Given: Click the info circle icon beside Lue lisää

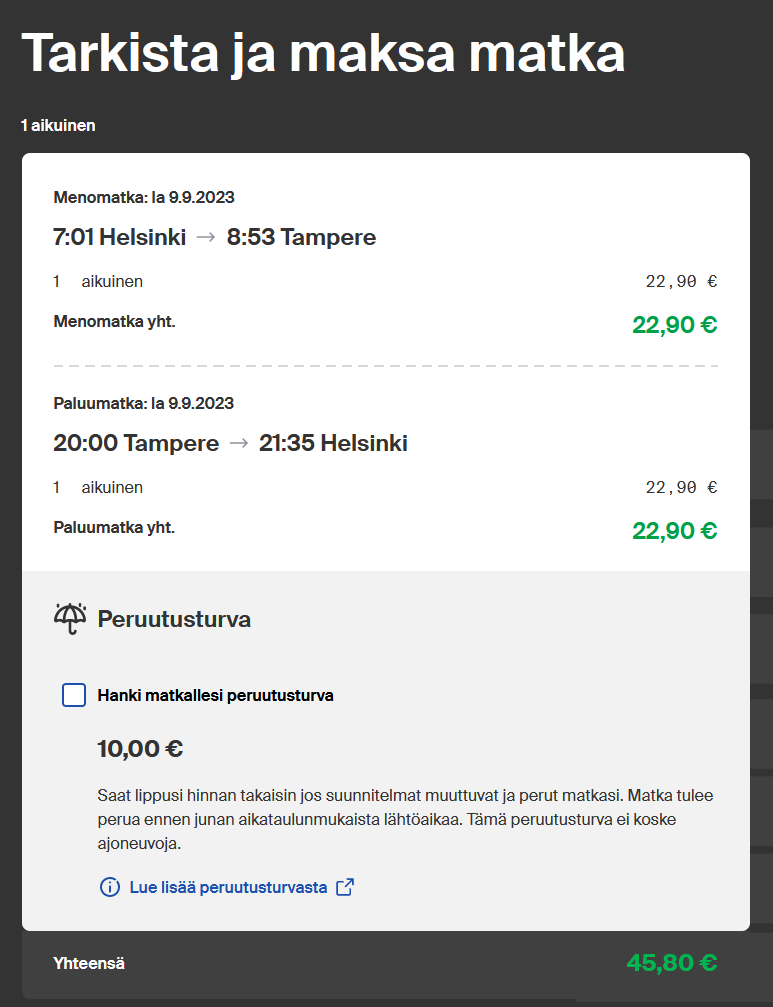Looking at the screenshot, I should 110,888.
